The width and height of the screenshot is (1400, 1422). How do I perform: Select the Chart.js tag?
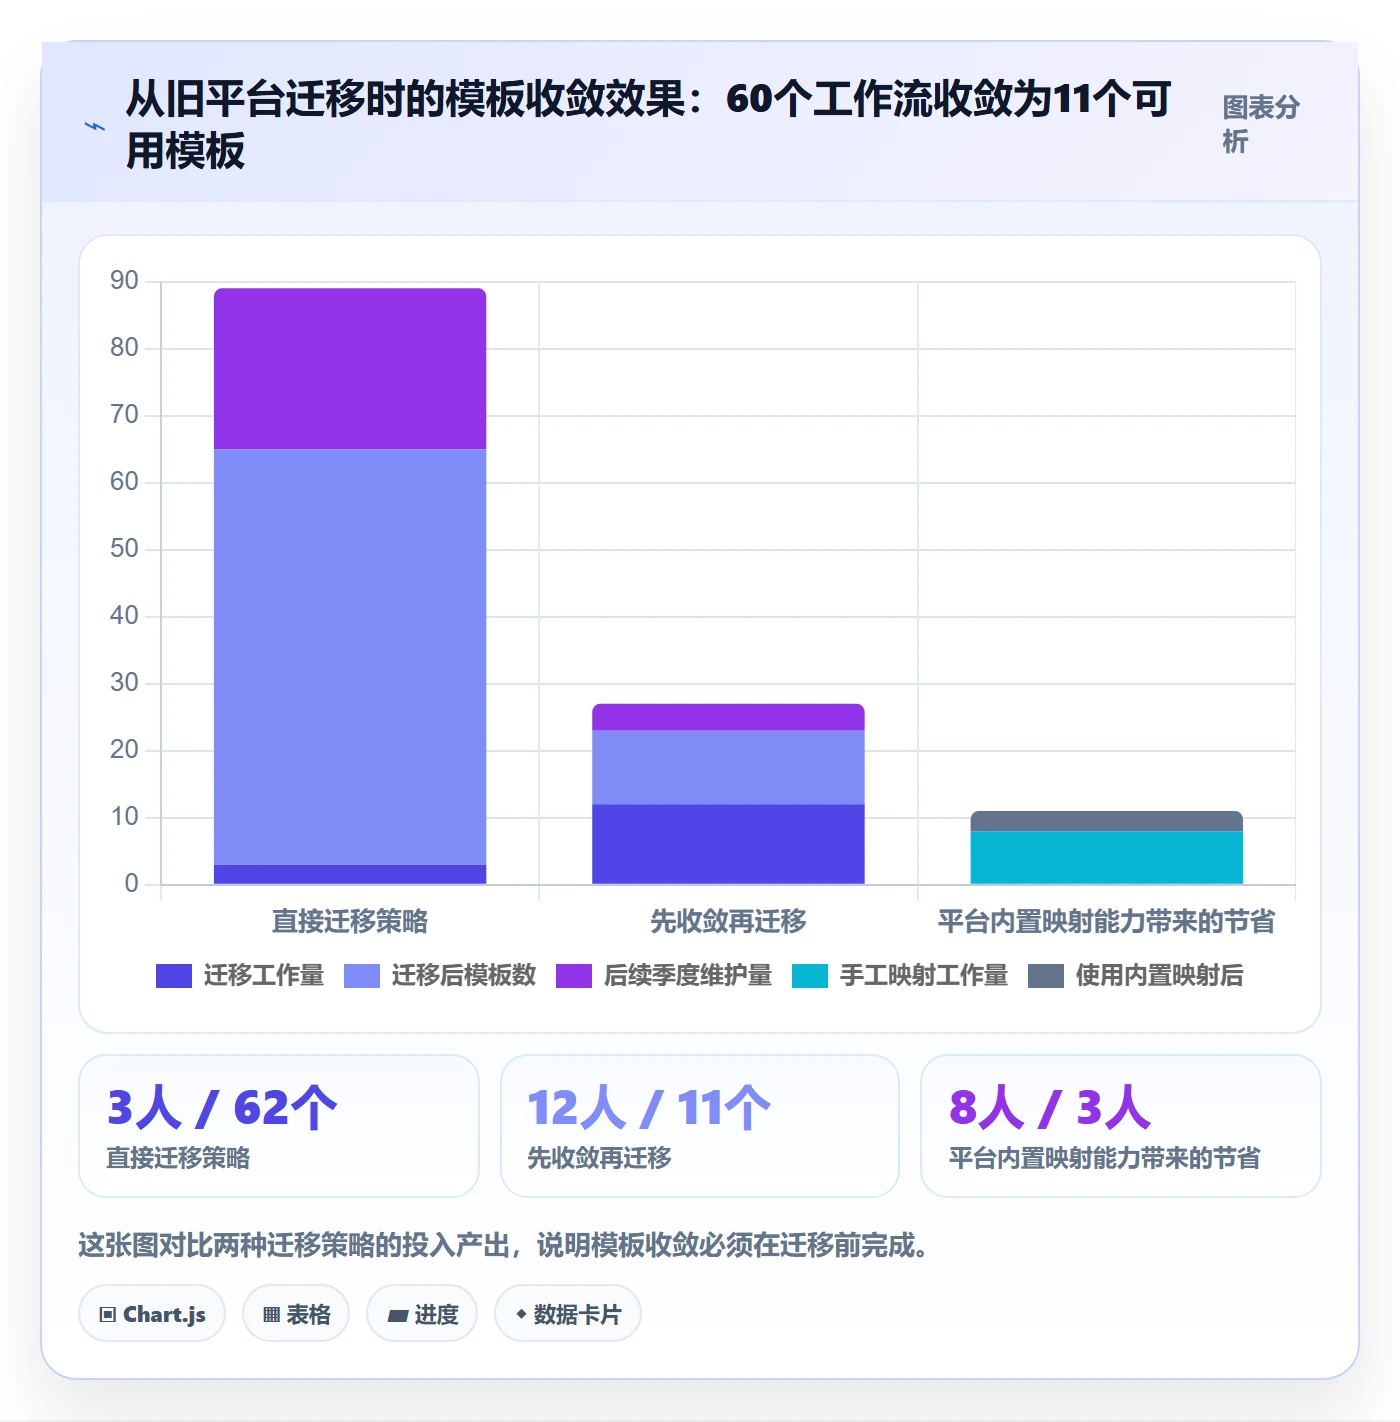click(x=152, y=1314)
